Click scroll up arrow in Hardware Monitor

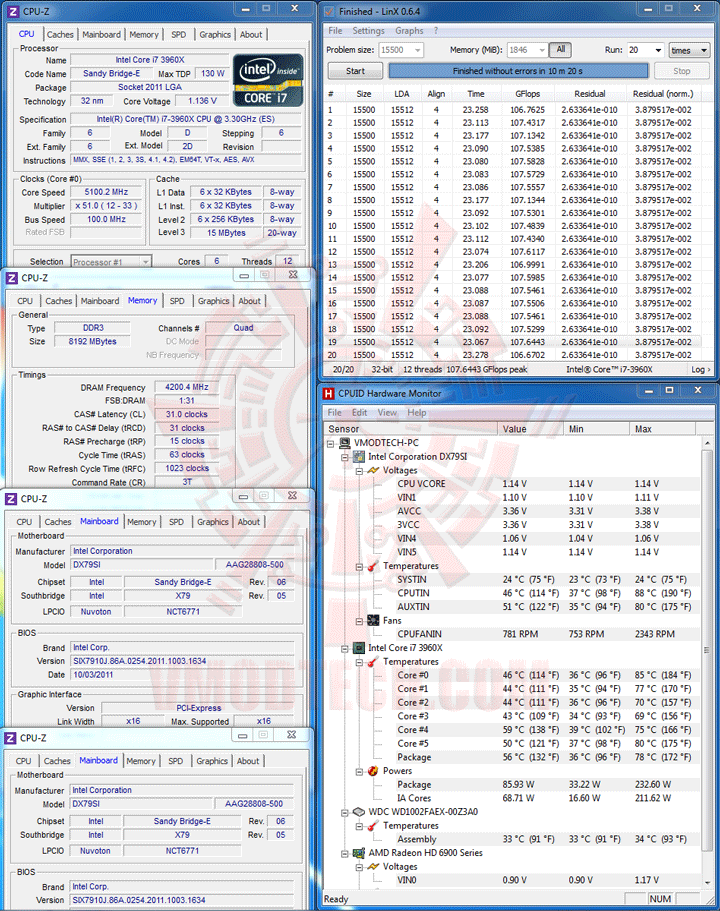tap(707, 443)
